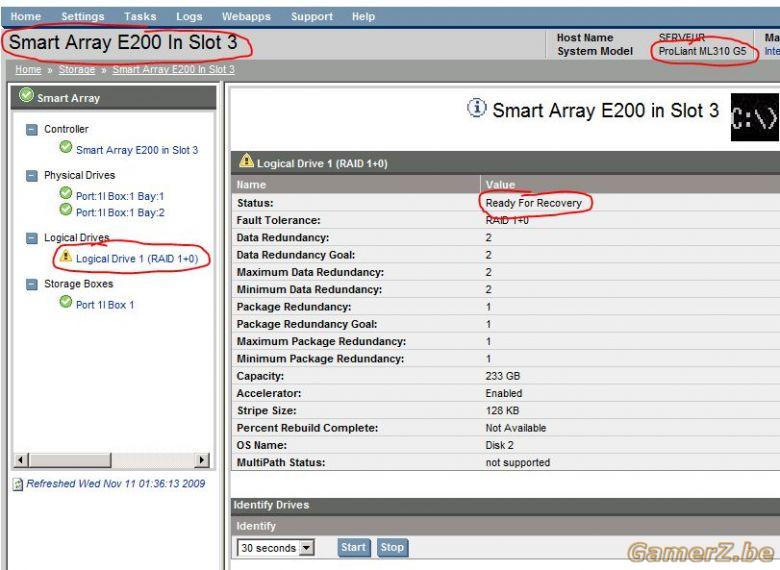
Task: Select physical drive Port:1I Box:1 Bay:2
Action: tap(120, 212)
